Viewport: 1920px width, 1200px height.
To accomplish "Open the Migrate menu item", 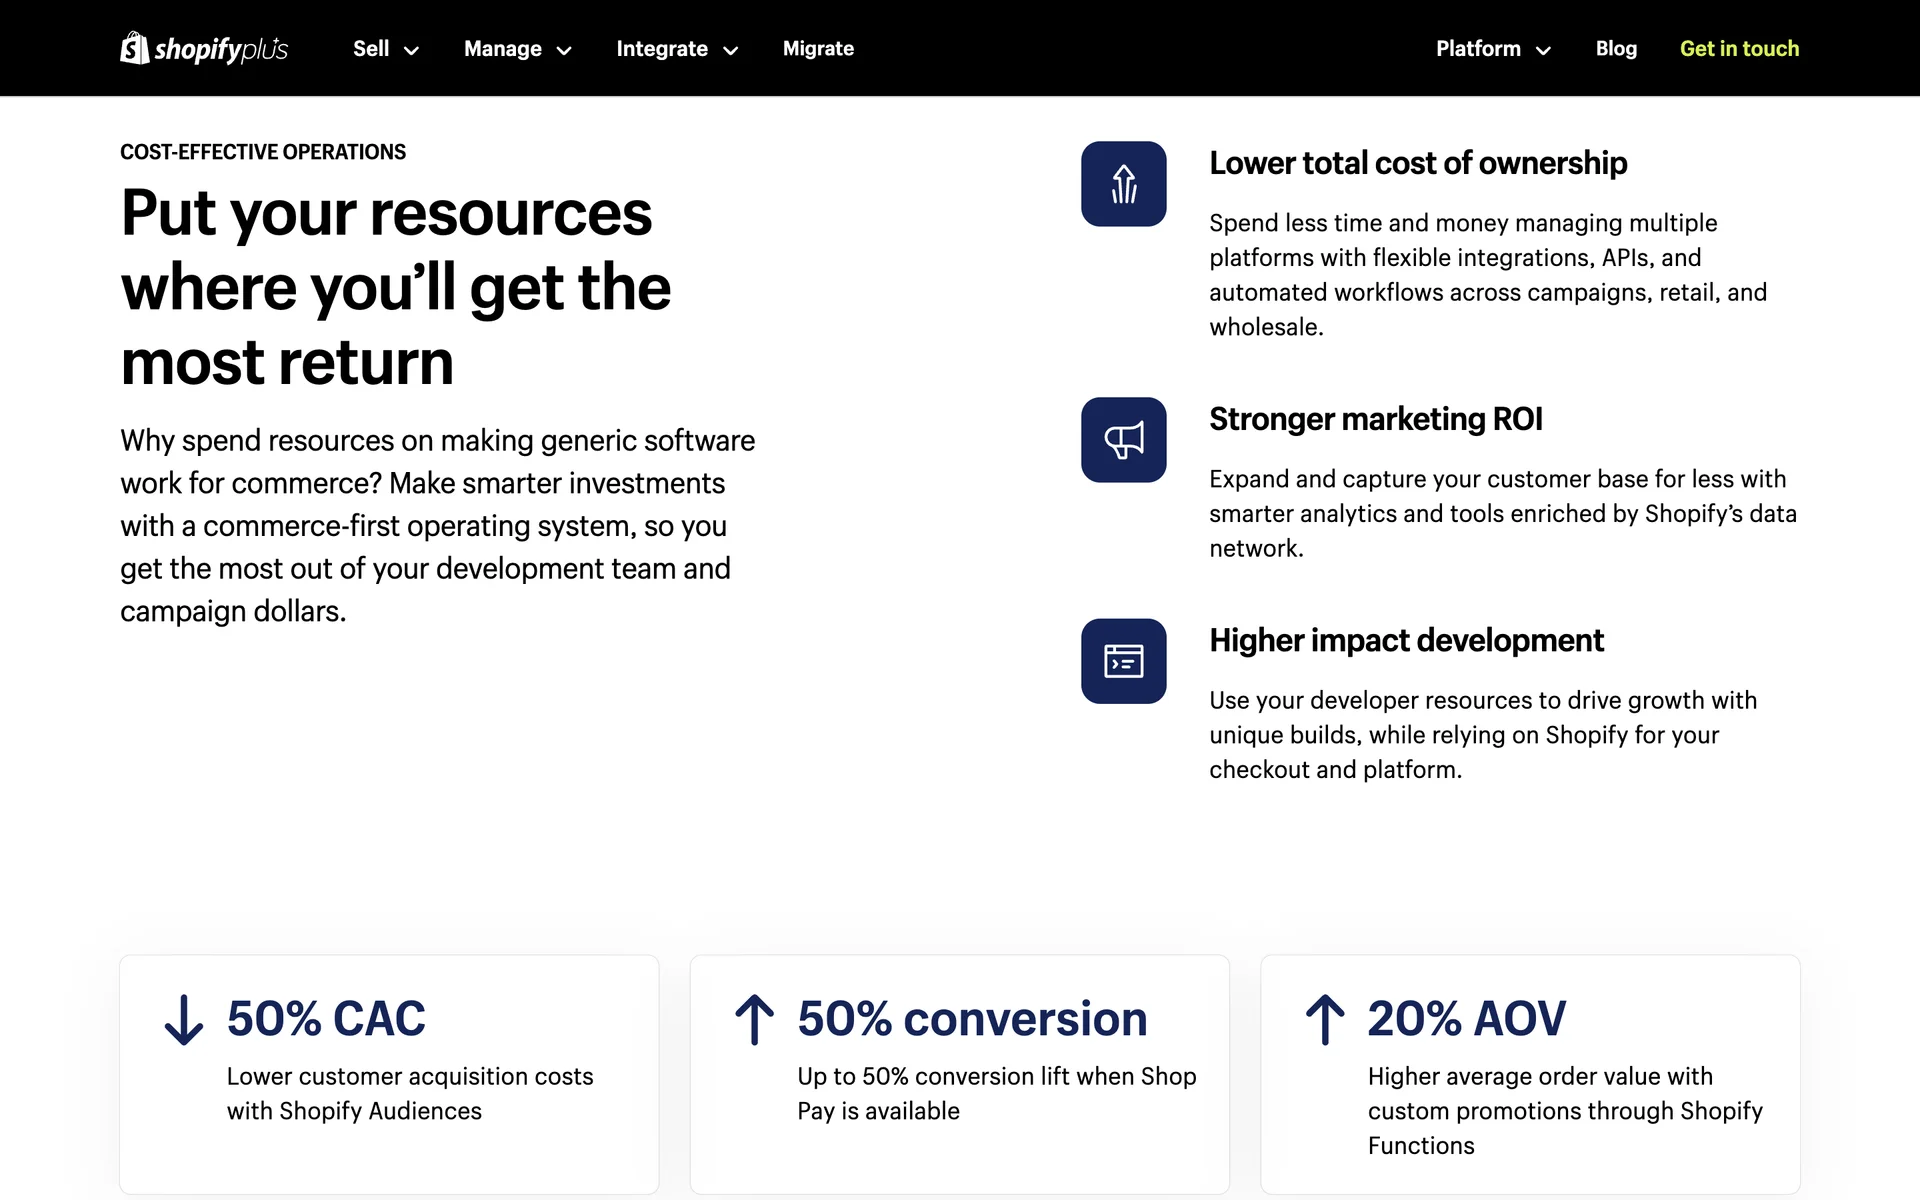I will 818,48.
